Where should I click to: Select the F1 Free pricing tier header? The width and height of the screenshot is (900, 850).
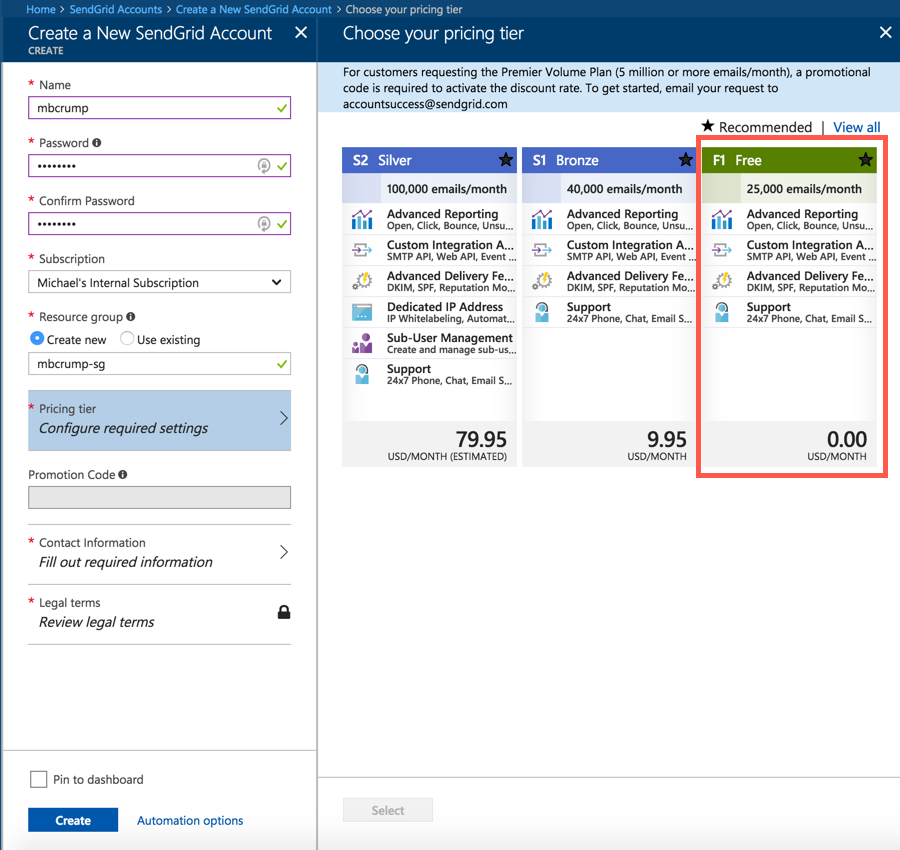coord(789,160)
